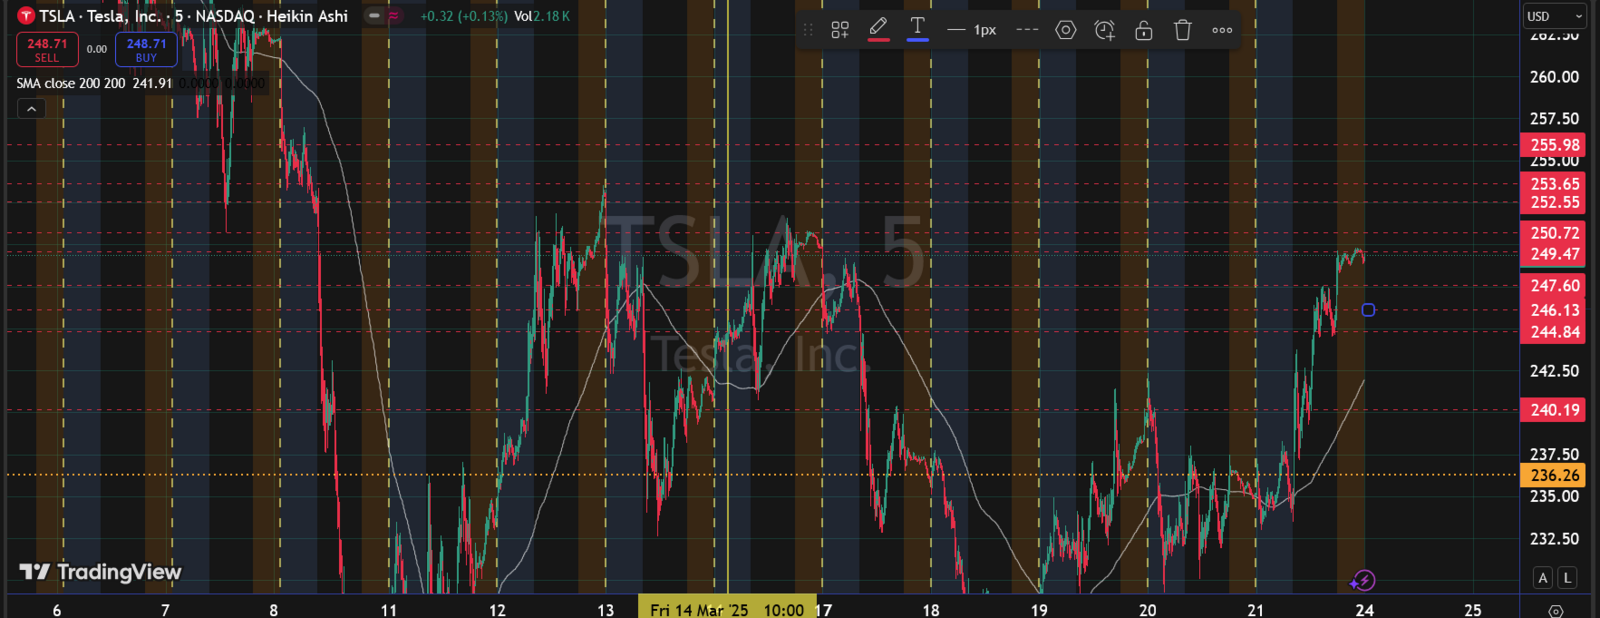Collapse the indicator legend with the chevron
Viewport: 1600px width, 618px height.
(x=31, y=109)
